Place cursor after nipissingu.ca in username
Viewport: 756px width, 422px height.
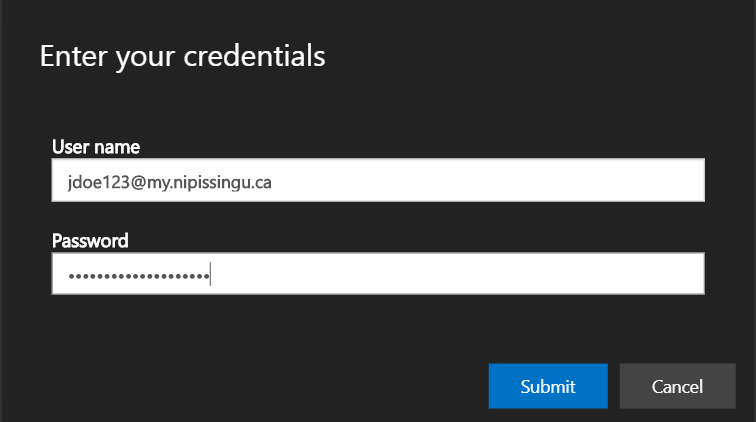[x=275, y=182]
